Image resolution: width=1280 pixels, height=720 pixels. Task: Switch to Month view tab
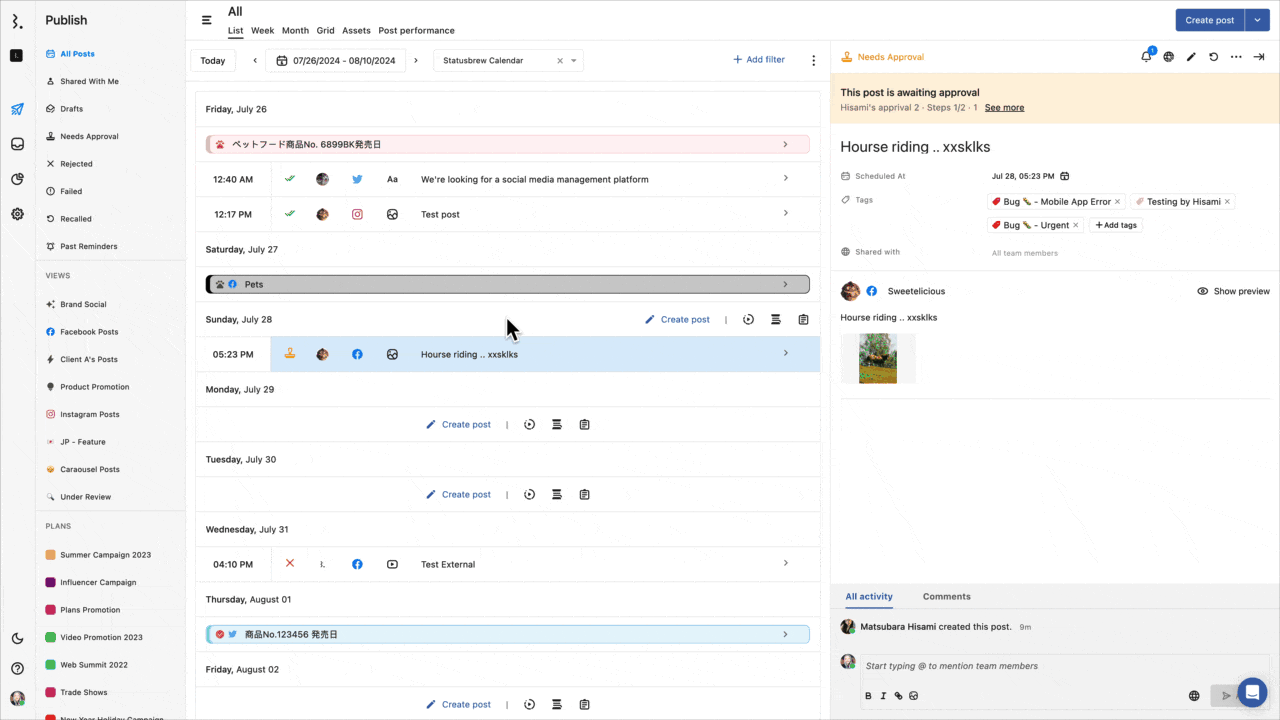point(295,31)
